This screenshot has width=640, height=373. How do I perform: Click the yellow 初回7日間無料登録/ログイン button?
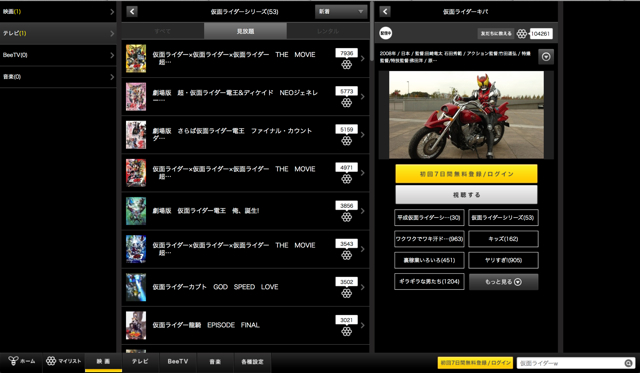[x=466, y=174]
